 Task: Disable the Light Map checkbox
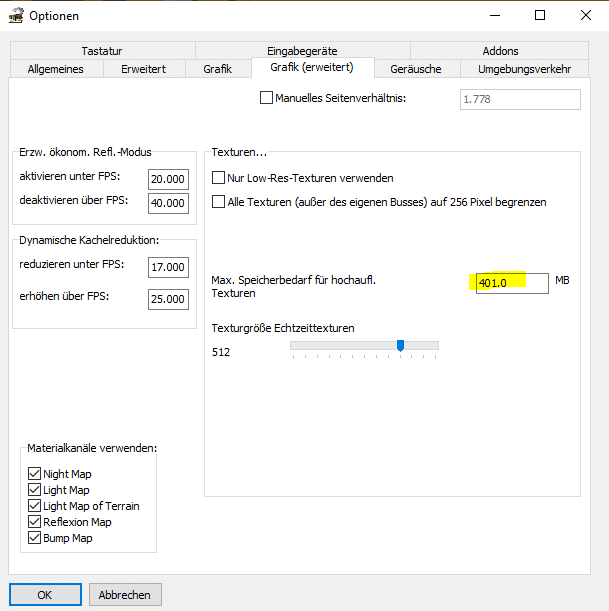(35, 490)
